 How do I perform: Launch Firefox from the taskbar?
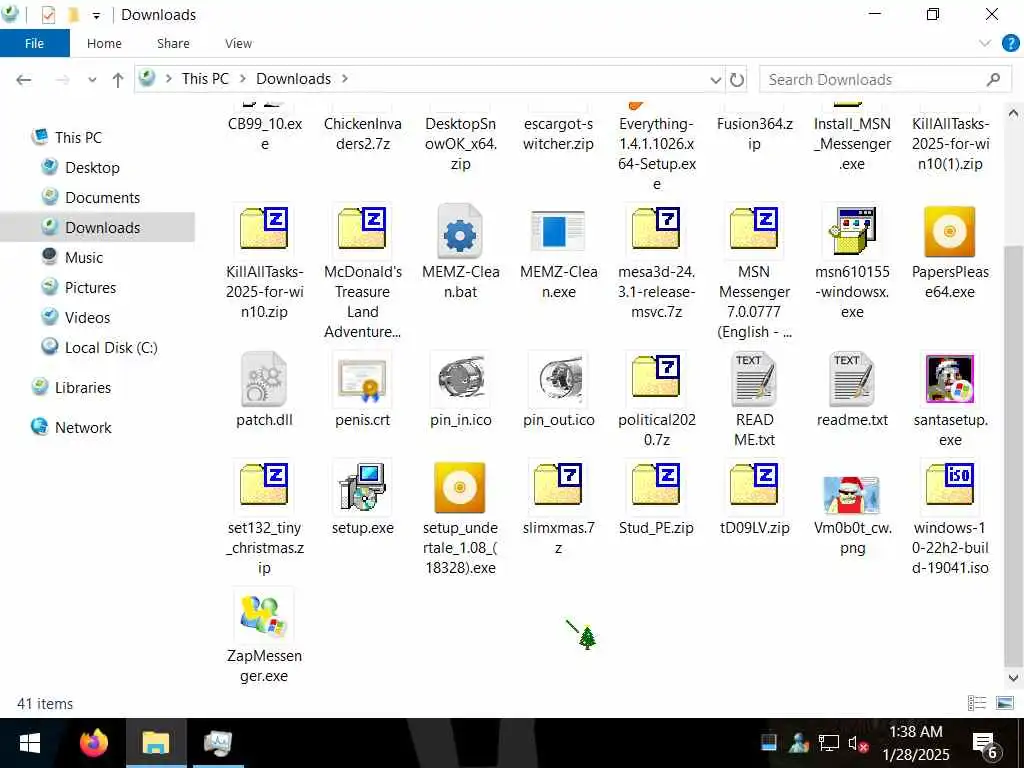tap(94, 743)
